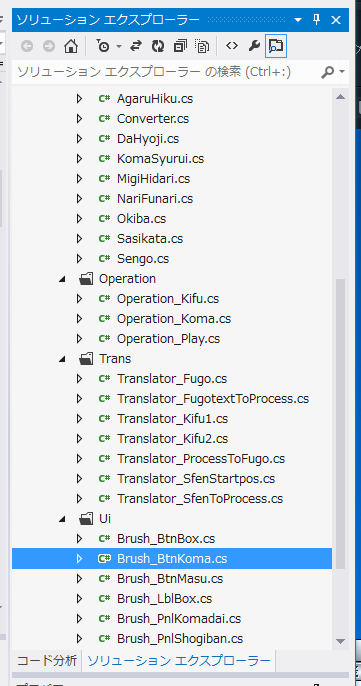This screenshot has width=361, height=686.
Task: Click the Solution Explorer search field
Action: [166, 72]
